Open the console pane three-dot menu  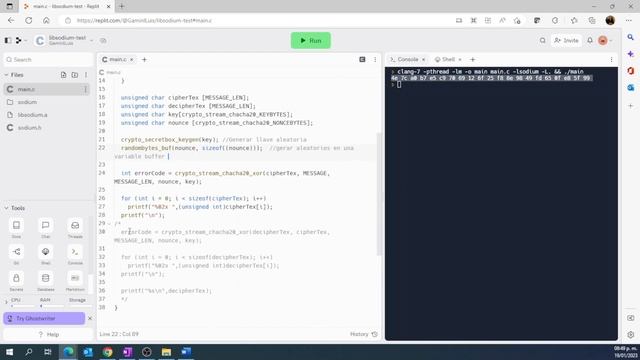click(611, 60)
